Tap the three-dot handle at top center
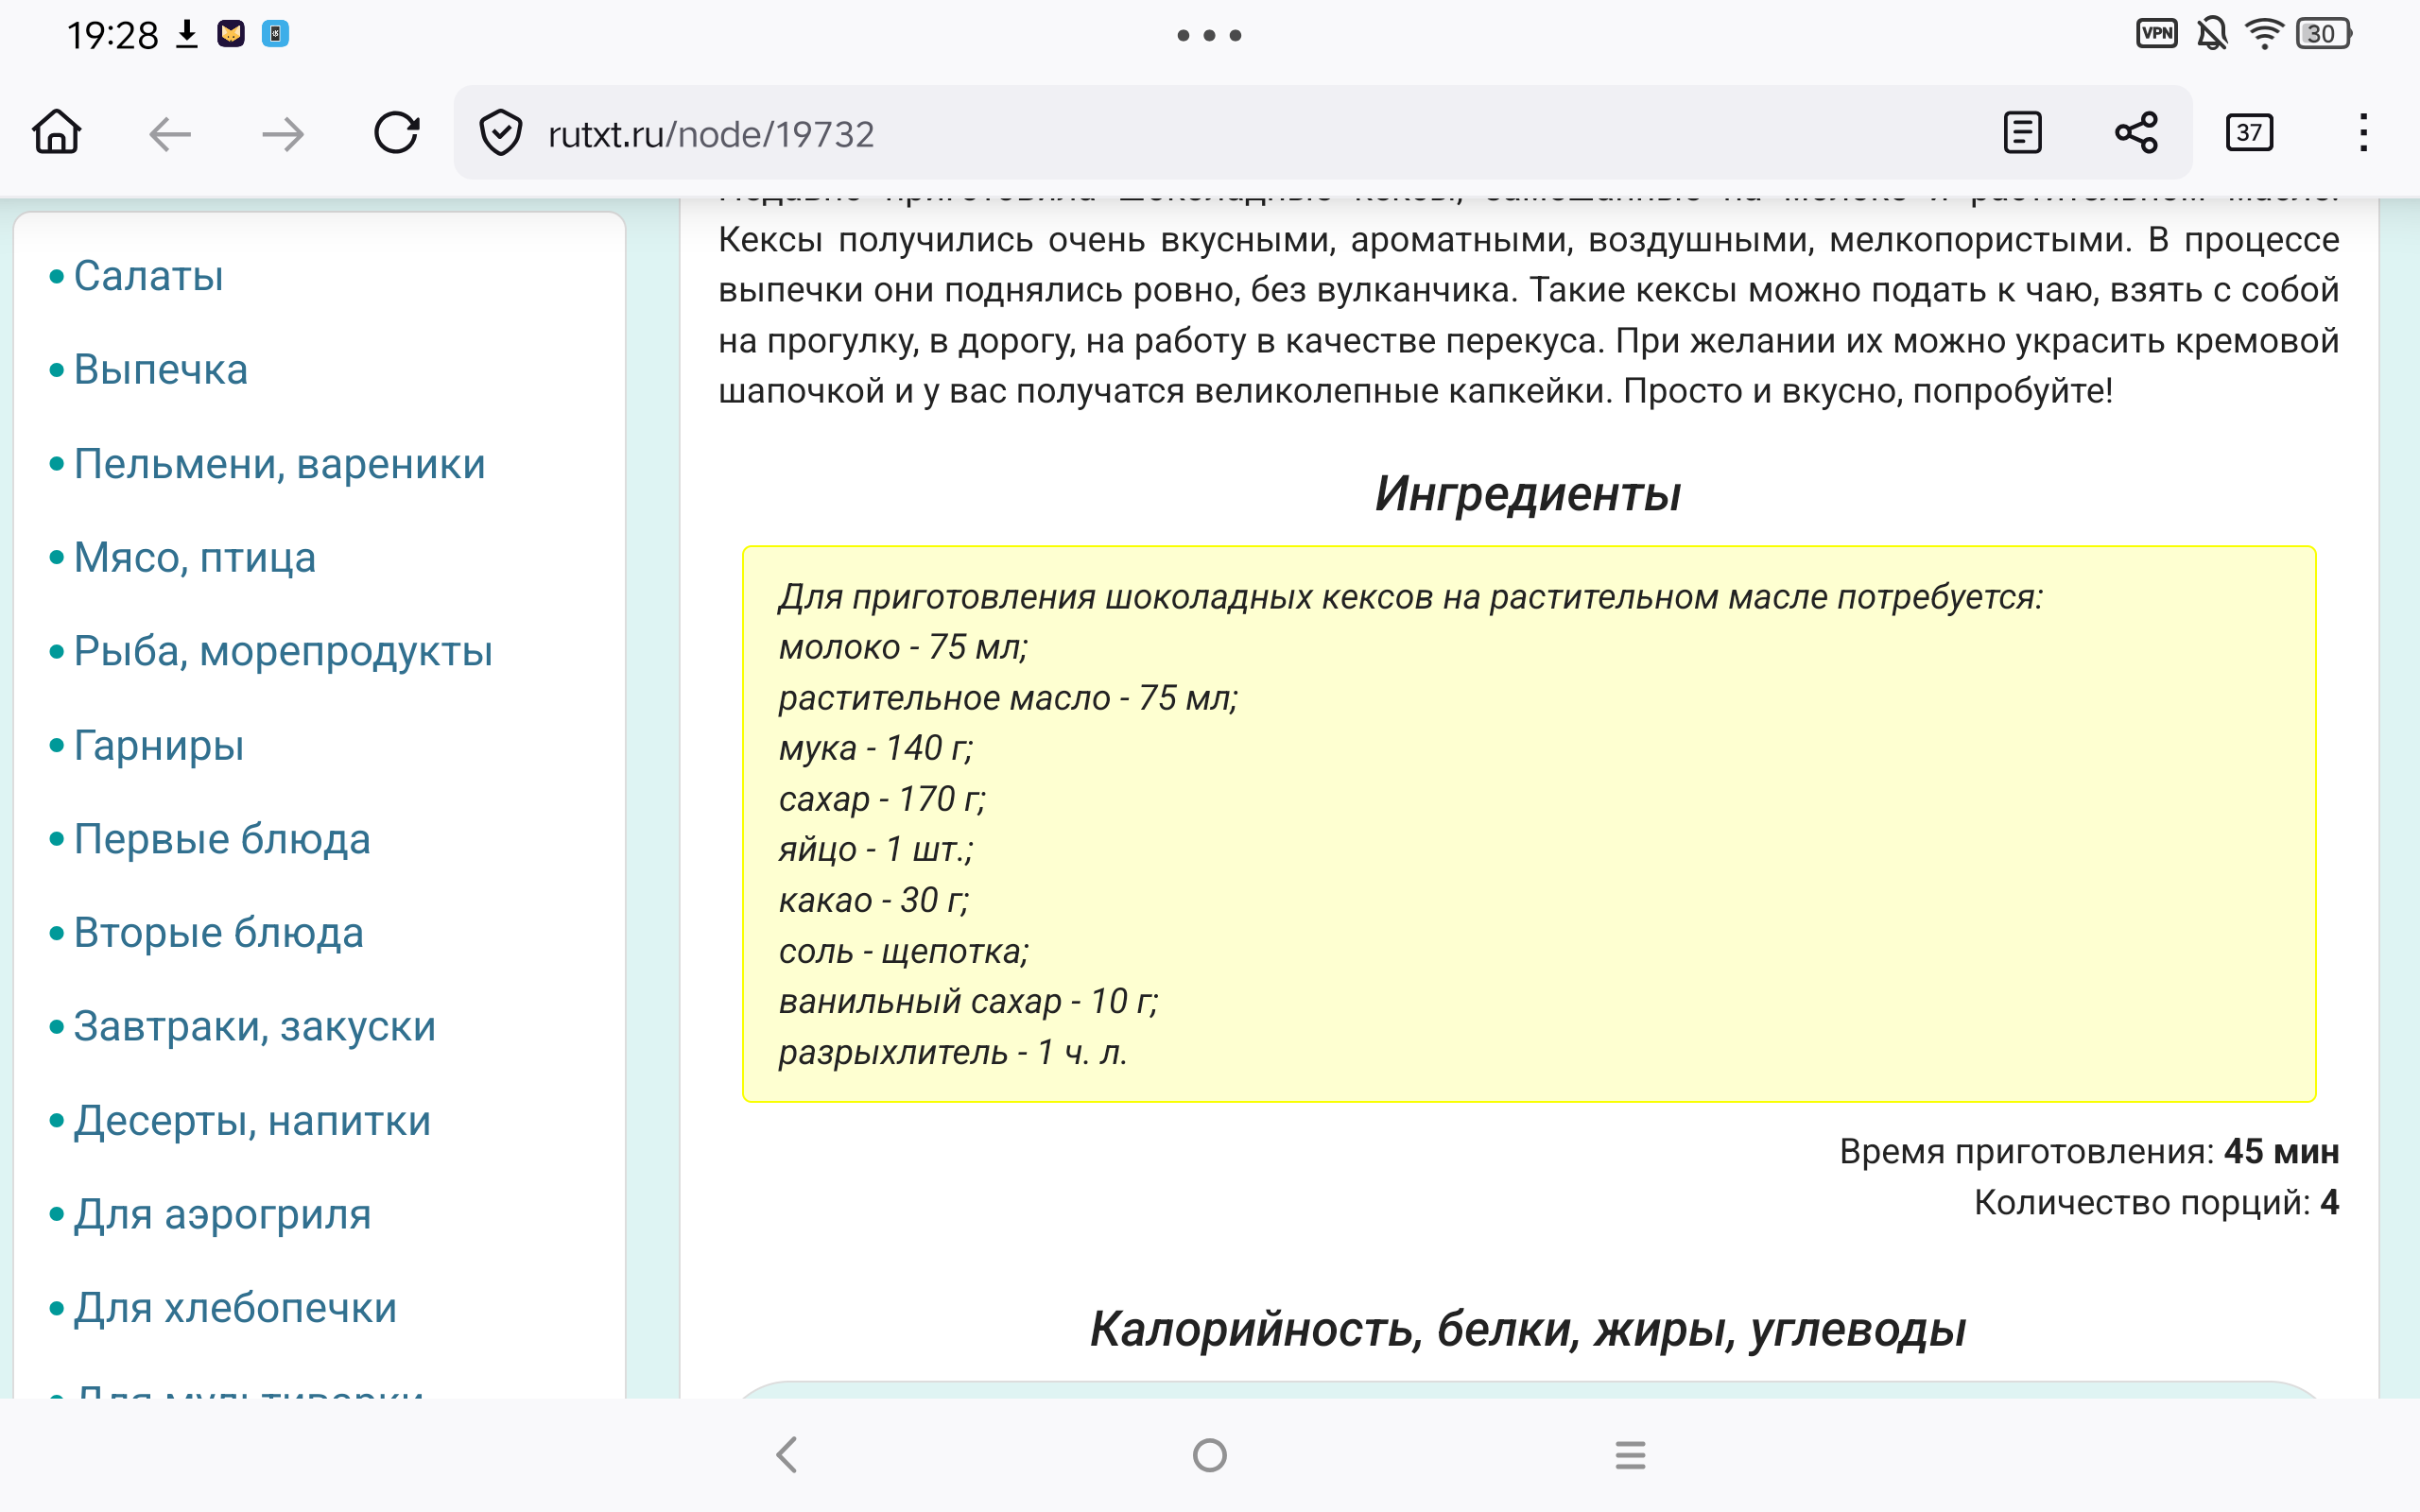The width and height of the screenshot is (2420, 1512). pos(1209,35)
